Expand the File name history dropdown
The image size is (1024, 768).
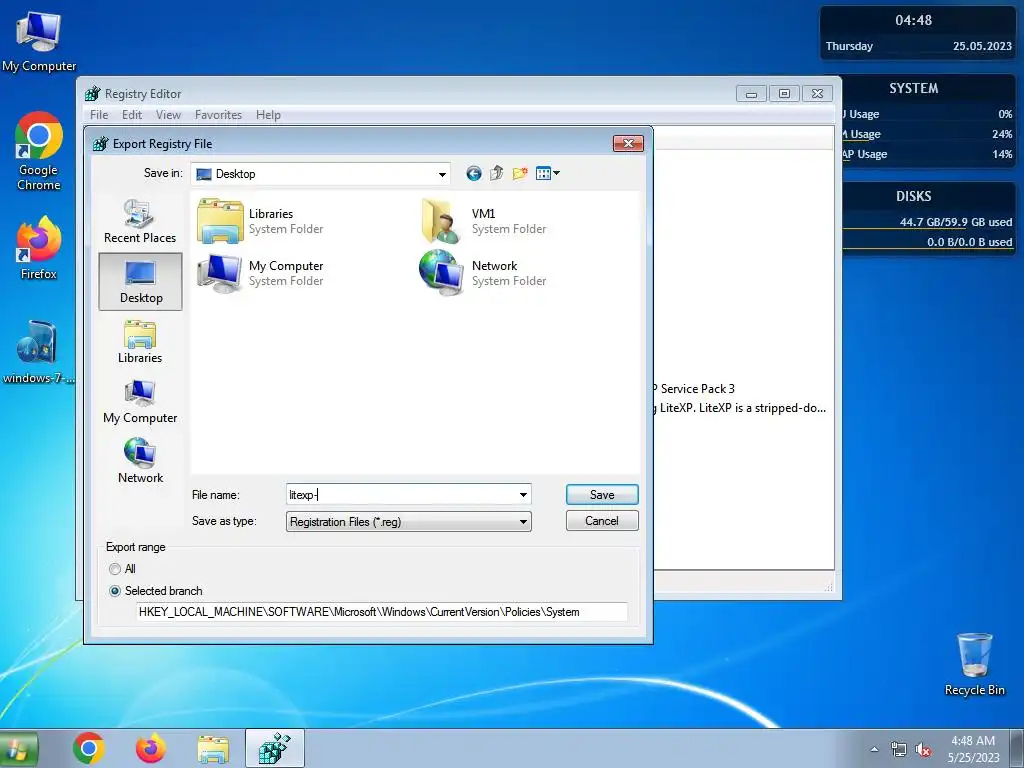[523, 495]
